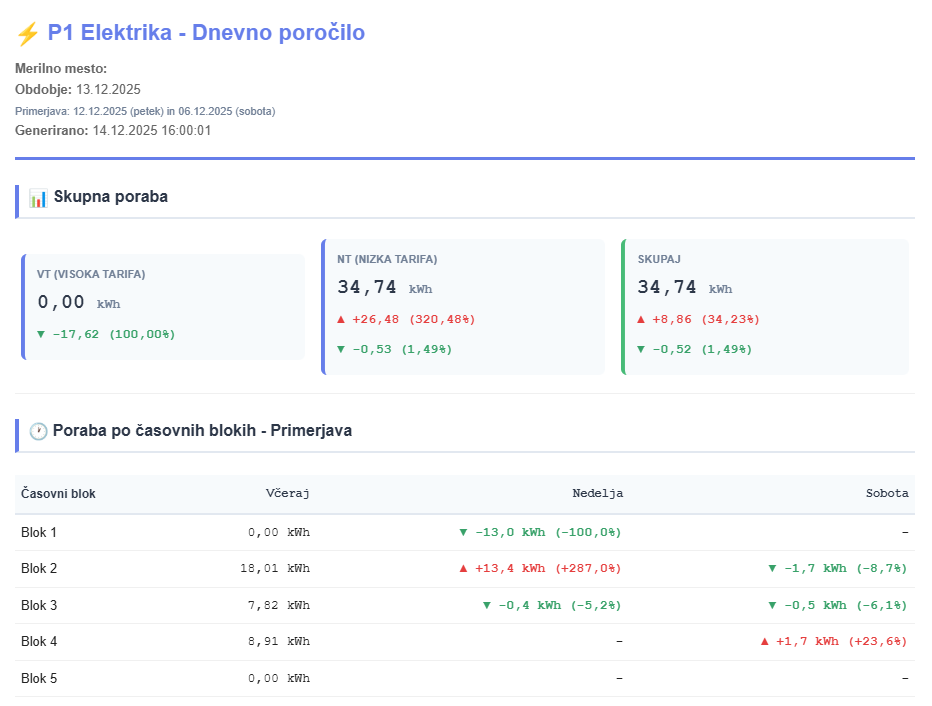This screenshot has height=706, width=932.
Task: Click the Generirano timestamp line
Action: (x=113, y=130)
